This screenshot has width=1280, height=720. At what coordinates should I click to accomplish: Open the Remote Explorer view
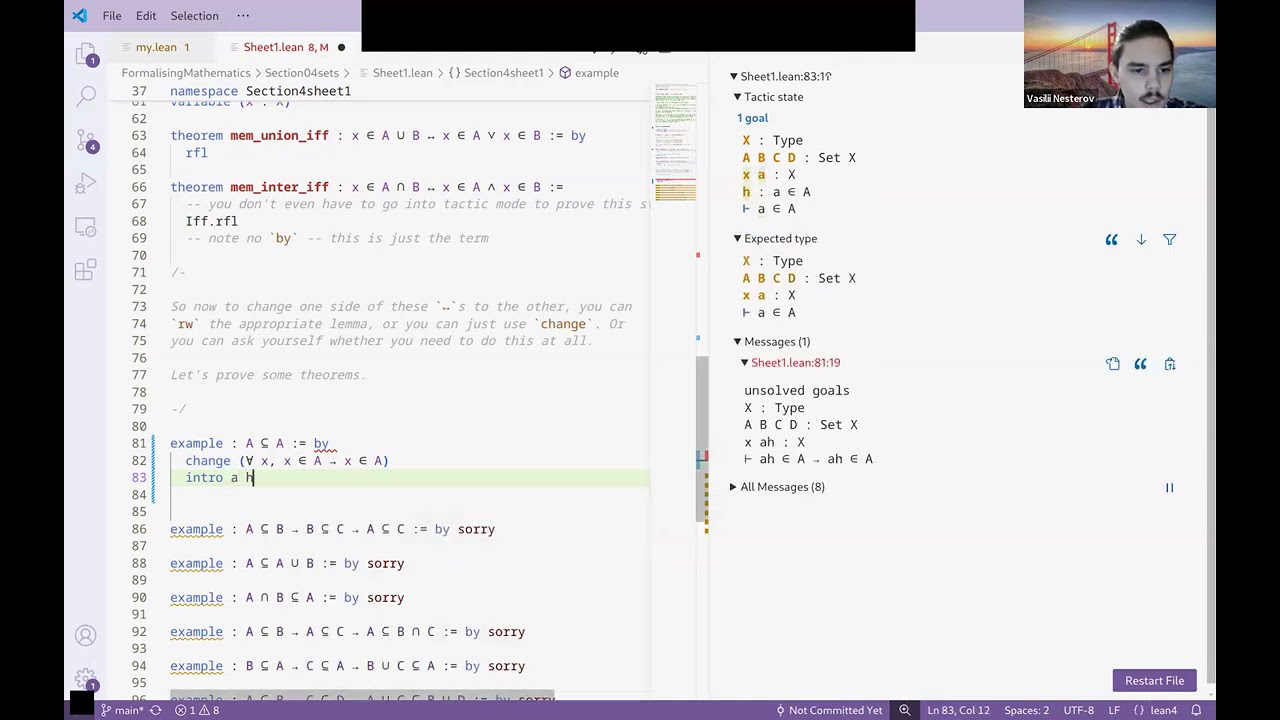pyautogui.click(x=86, y=227)
